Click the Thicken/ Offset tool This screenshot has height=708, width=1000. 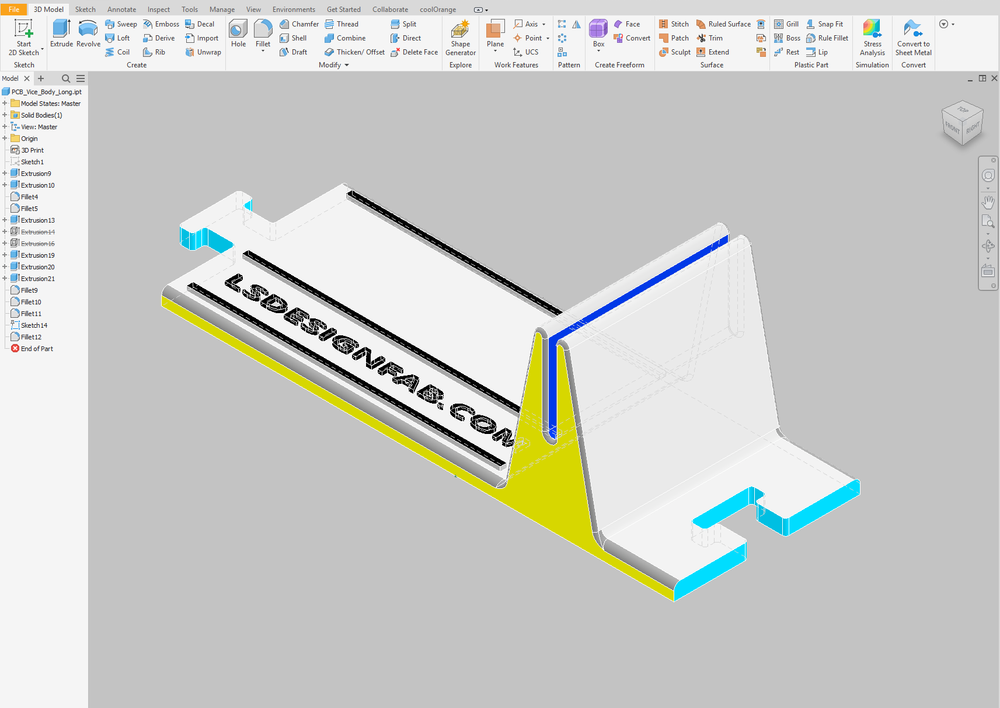355,52
